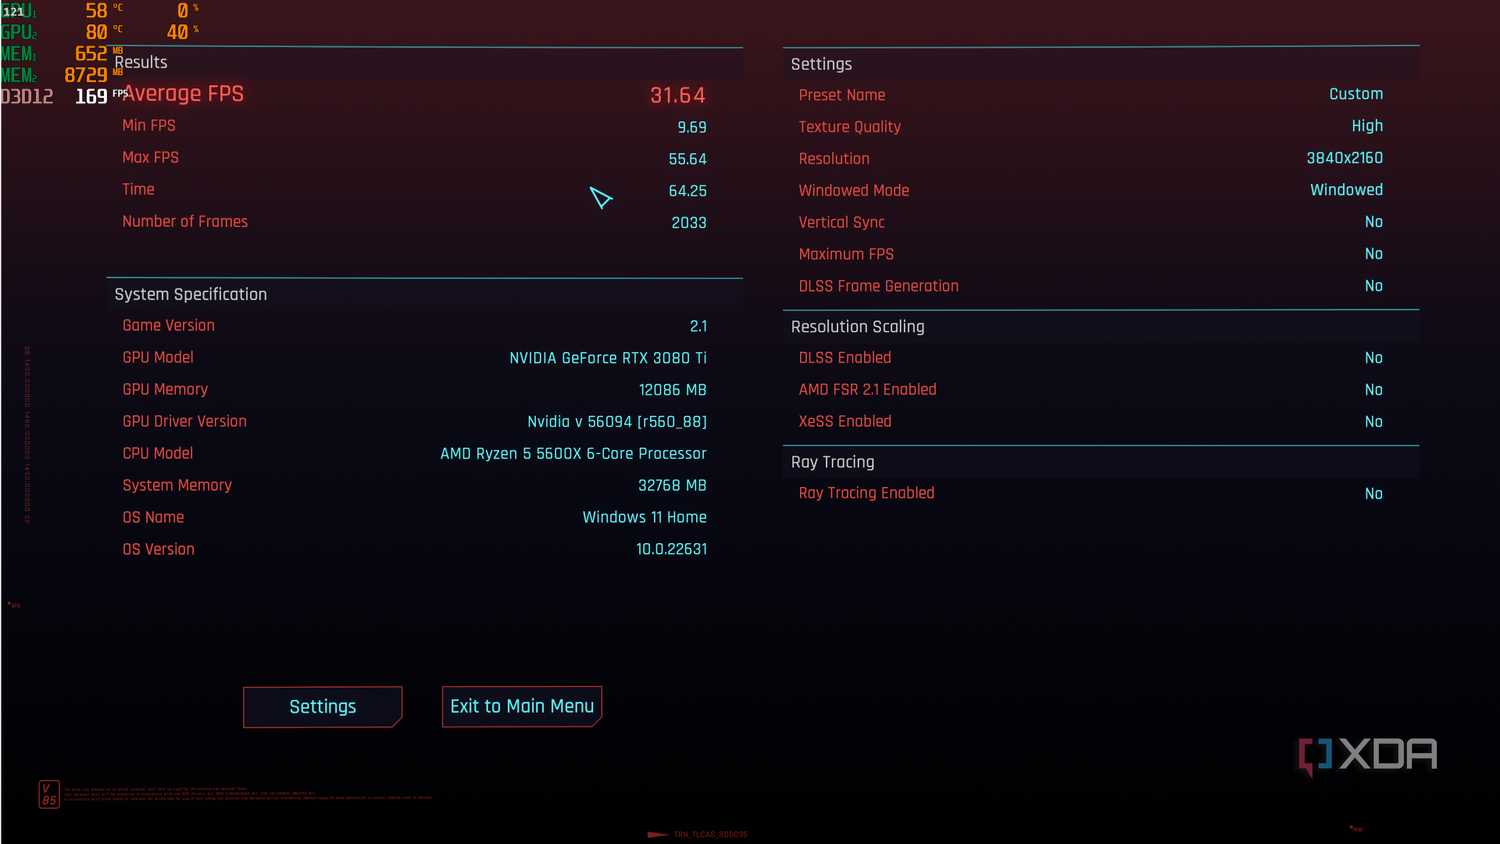Click the No value for DLSS Frame Generation
This screenshot has height=844, width=1500.
click(1374, 286)
